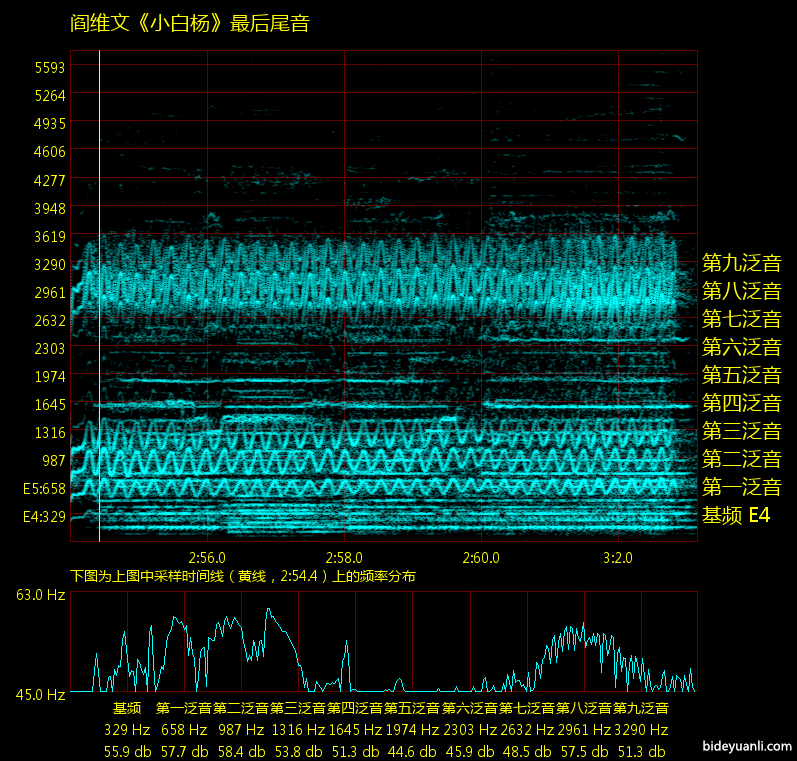Click the 2:56.0 time axis label

(x=207, y=556)
